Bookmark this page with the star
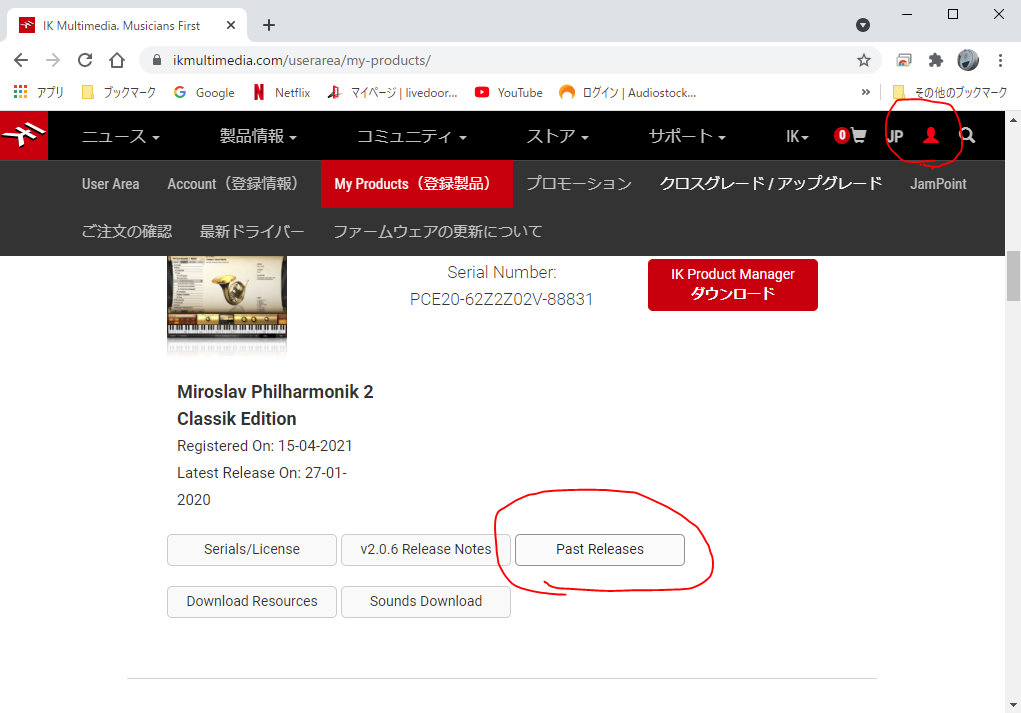Screen dimensions: 1021x713 [x=863, y=61]
